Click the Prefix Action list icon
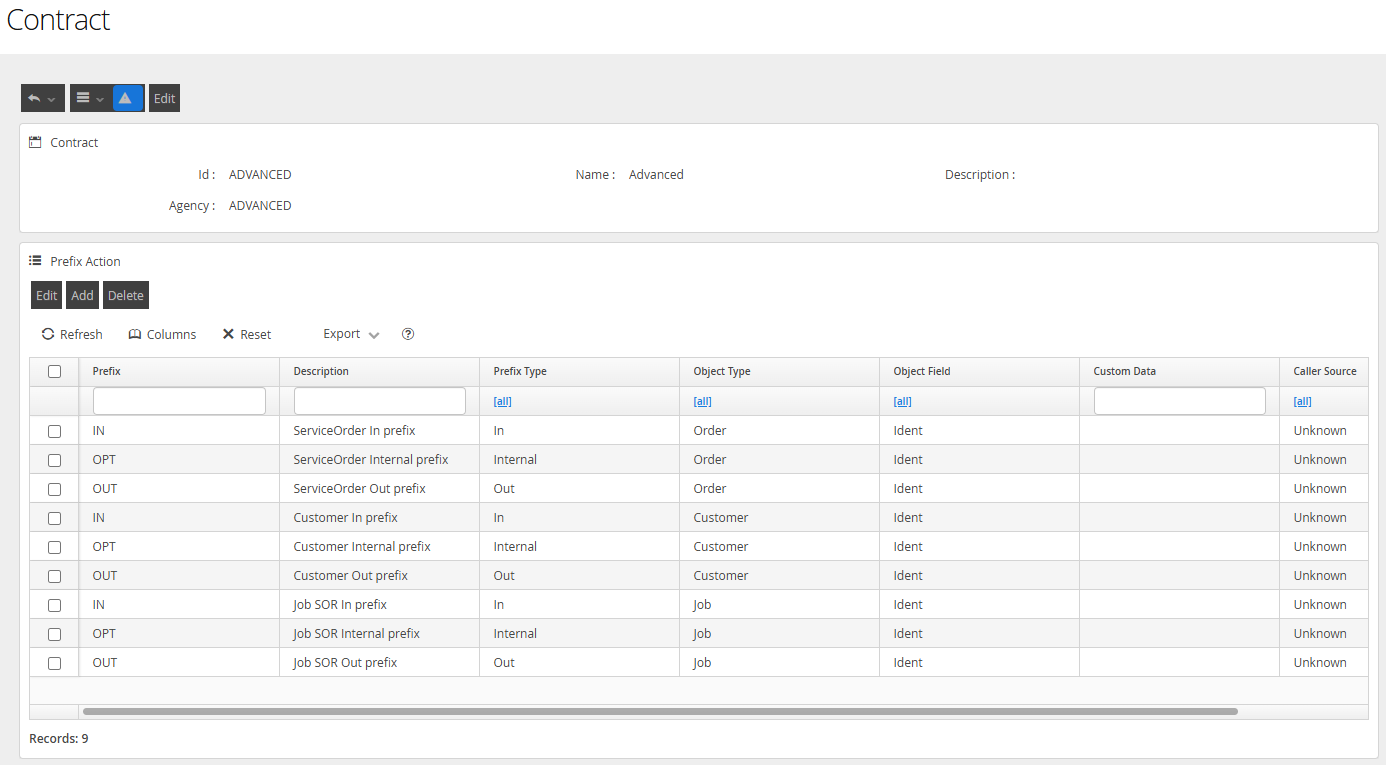Viewport: 1386px width, 765px height. coord(35,261)
